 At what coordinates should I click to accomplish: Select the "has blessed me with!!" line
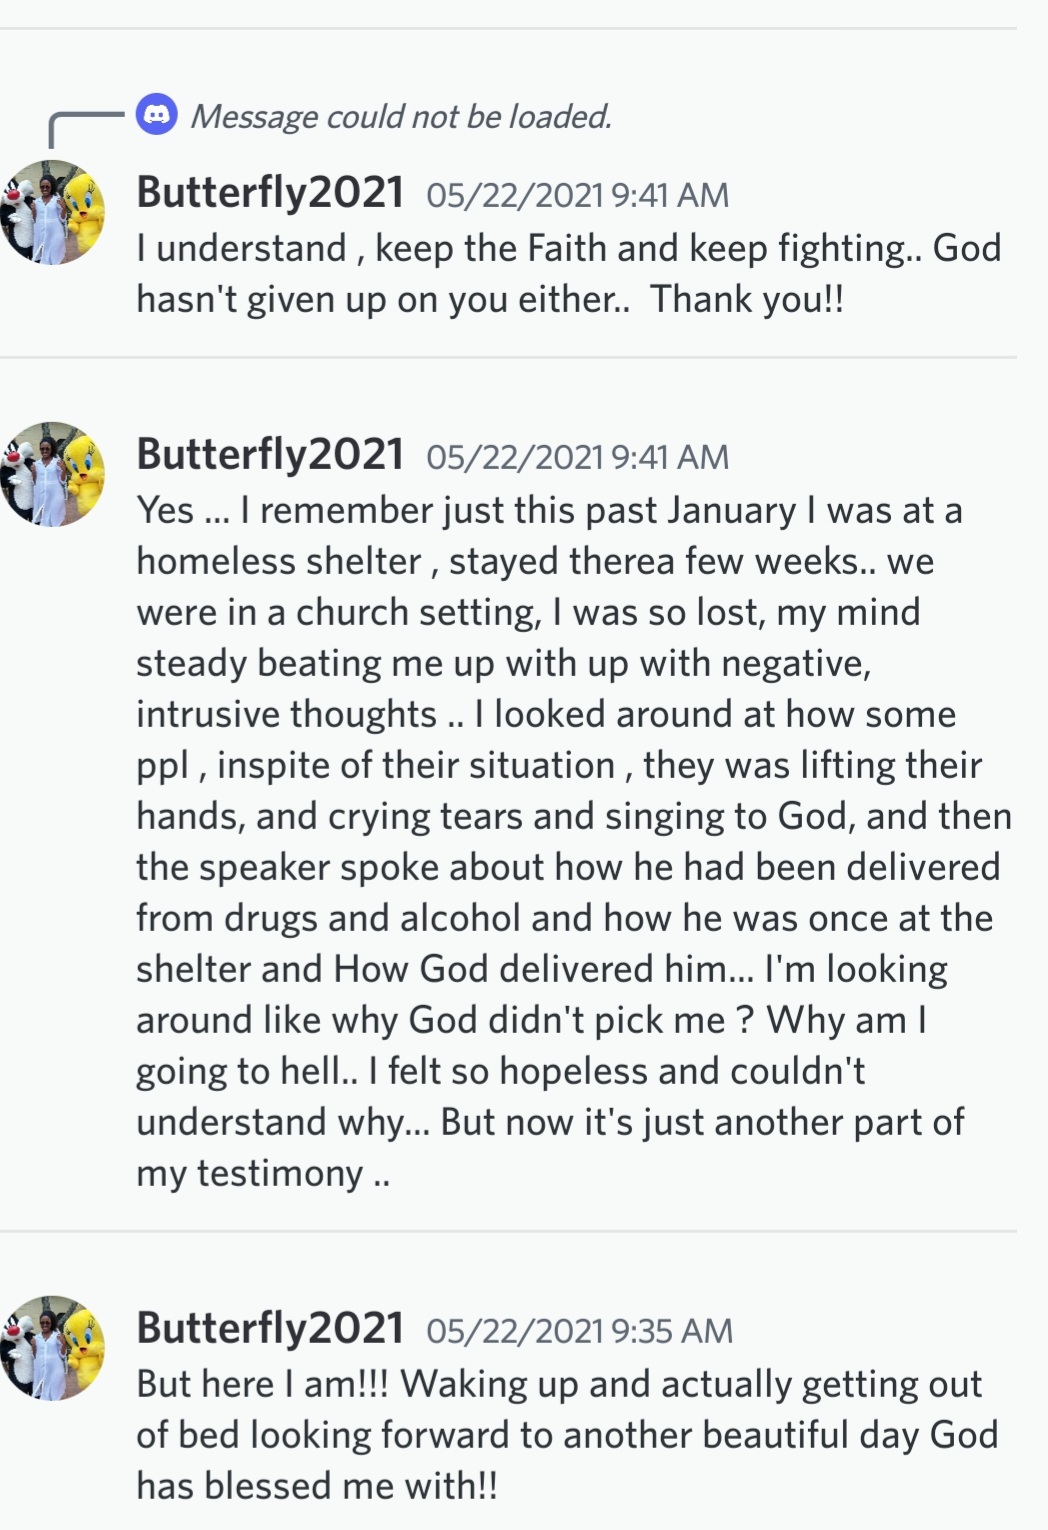[317, 1486]
